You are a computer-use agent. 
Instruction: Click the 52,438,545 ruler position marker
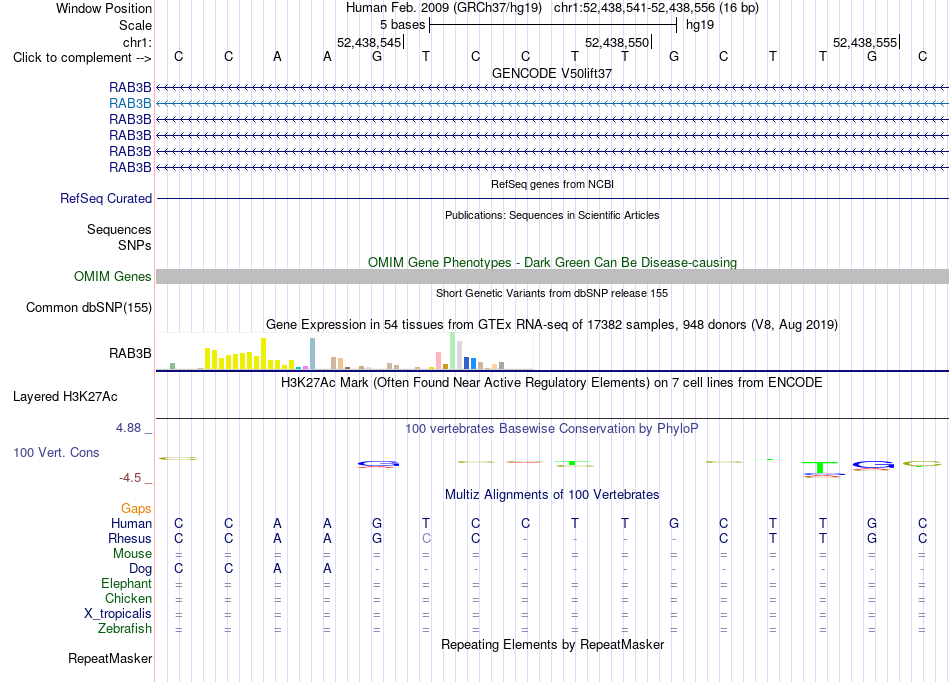click(x=370, y=42)
